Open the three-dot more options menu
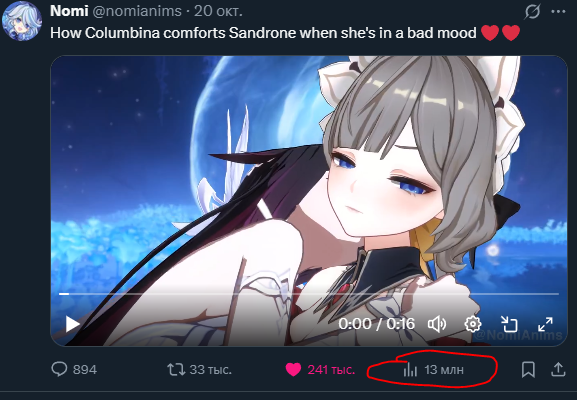The height and width of the screenshot is (400, 577). (x=558, y=12)
